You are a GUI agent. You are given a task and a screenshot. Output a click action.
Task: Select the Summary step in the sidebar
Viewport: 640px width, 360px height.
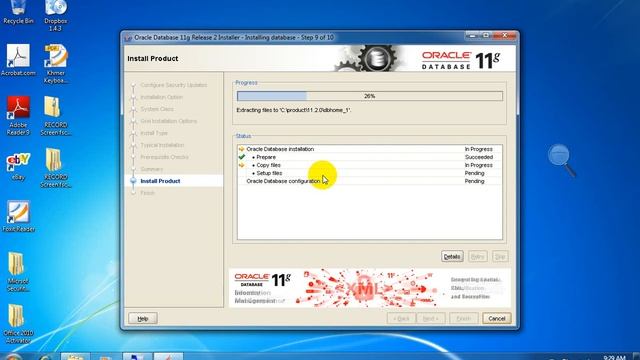[151, 169]
